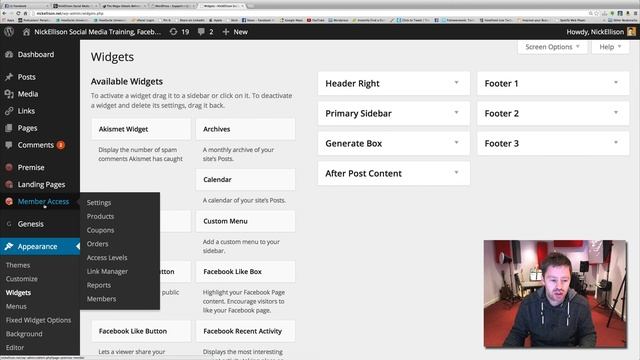
Task: Open Background under Appearance
Action: point(24,334)
